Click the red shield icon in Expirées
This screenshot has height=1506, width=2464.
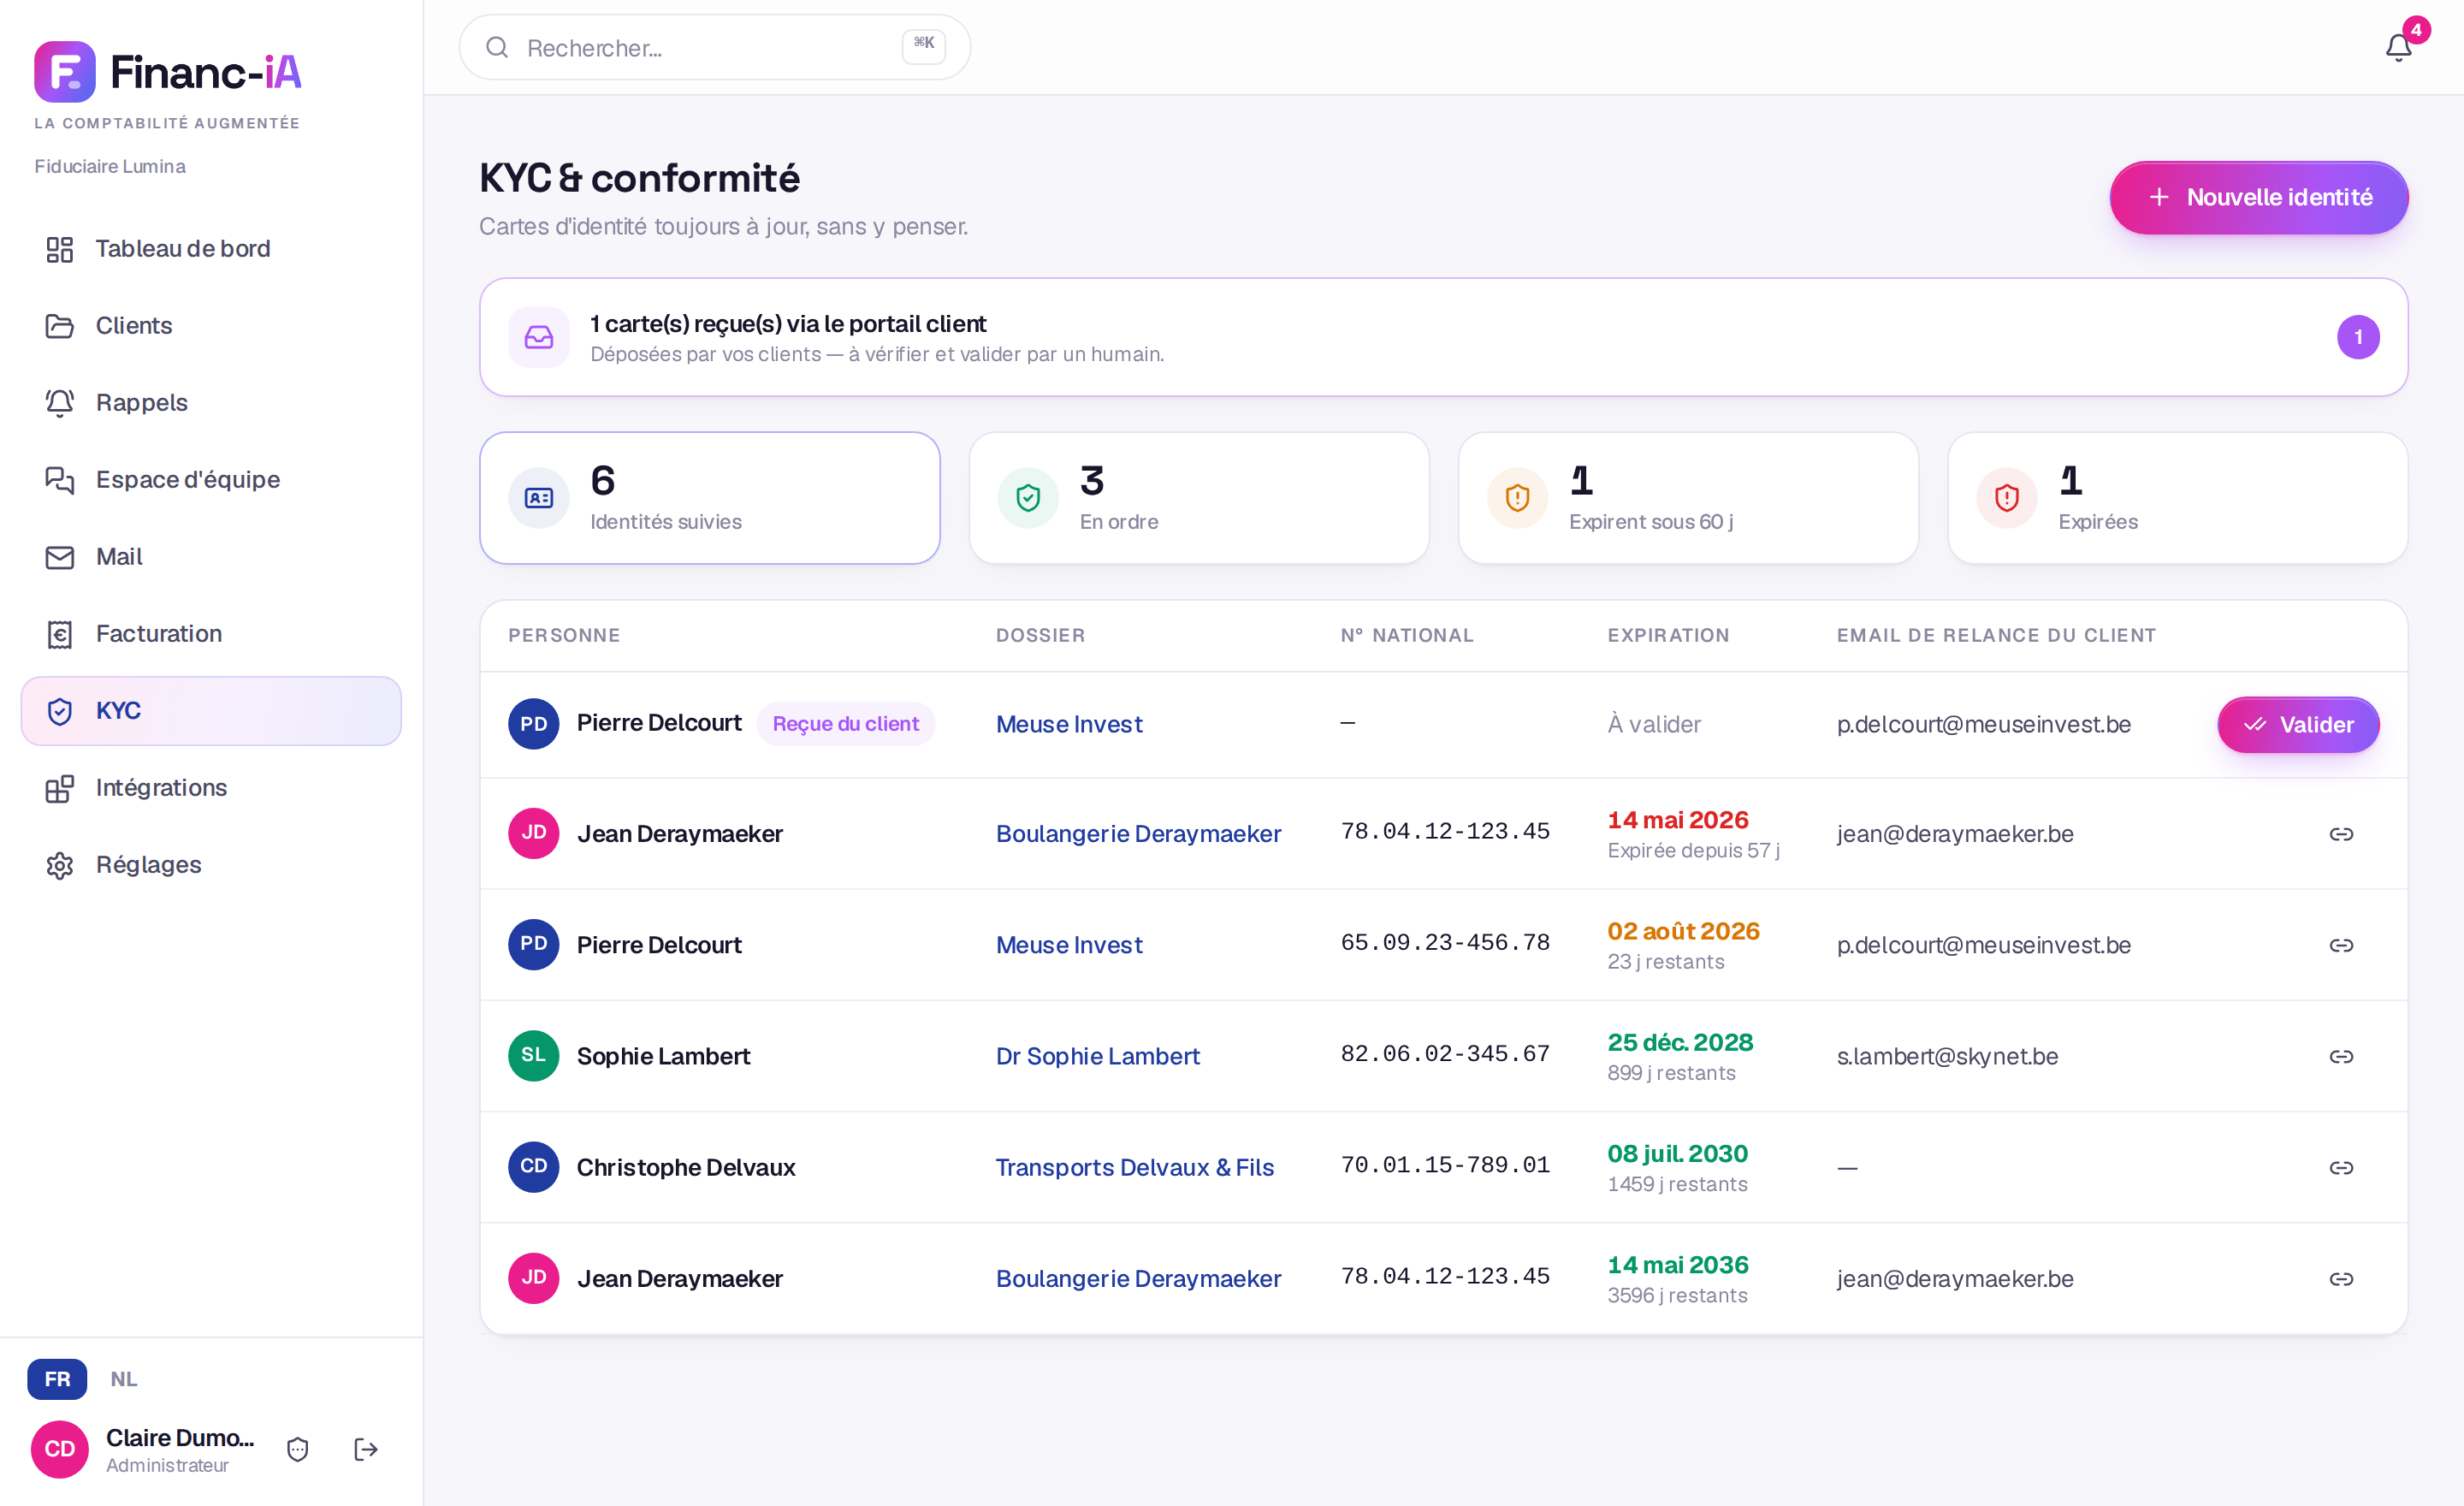point(2006,498)
